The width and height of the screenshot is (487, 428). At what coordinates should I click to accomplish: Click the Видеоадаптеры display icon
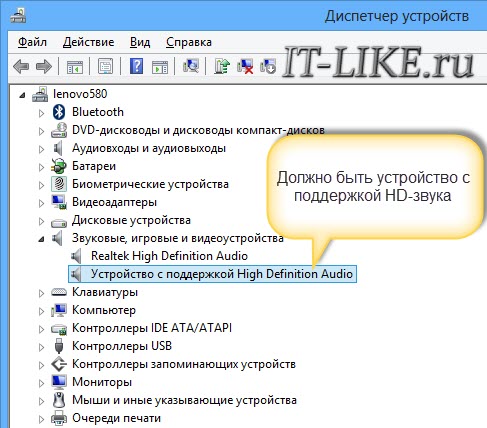click(59, 202)
